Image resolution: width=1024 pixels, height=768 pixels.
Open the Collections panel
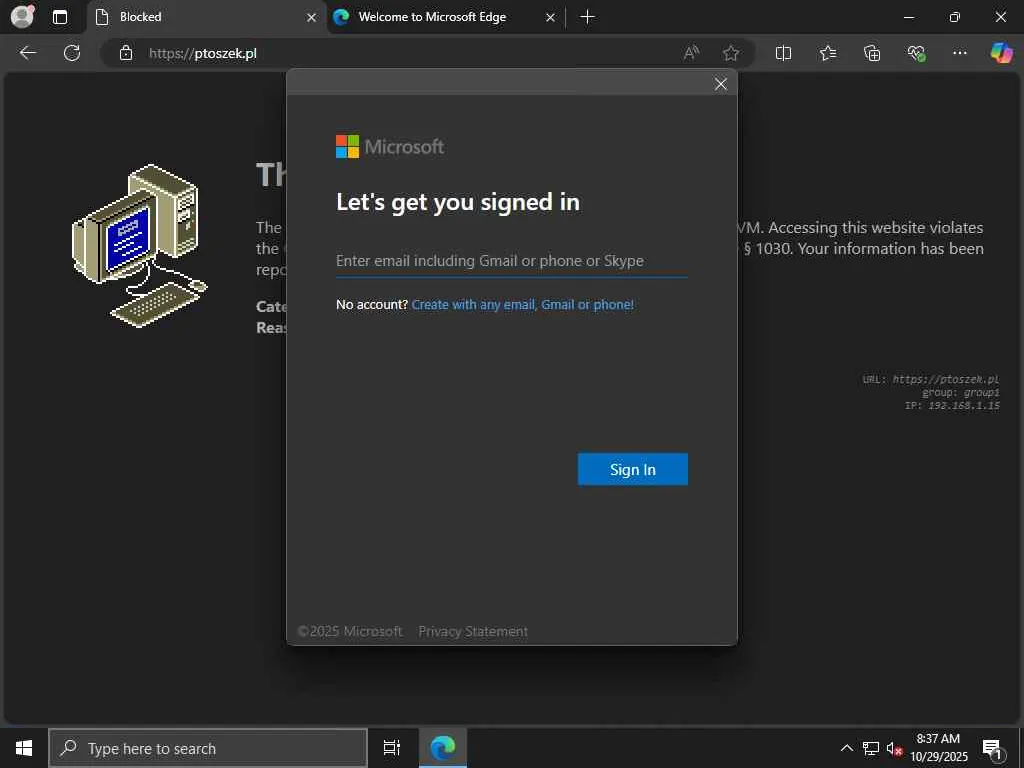pyautogui.click(x=872, y=54)
